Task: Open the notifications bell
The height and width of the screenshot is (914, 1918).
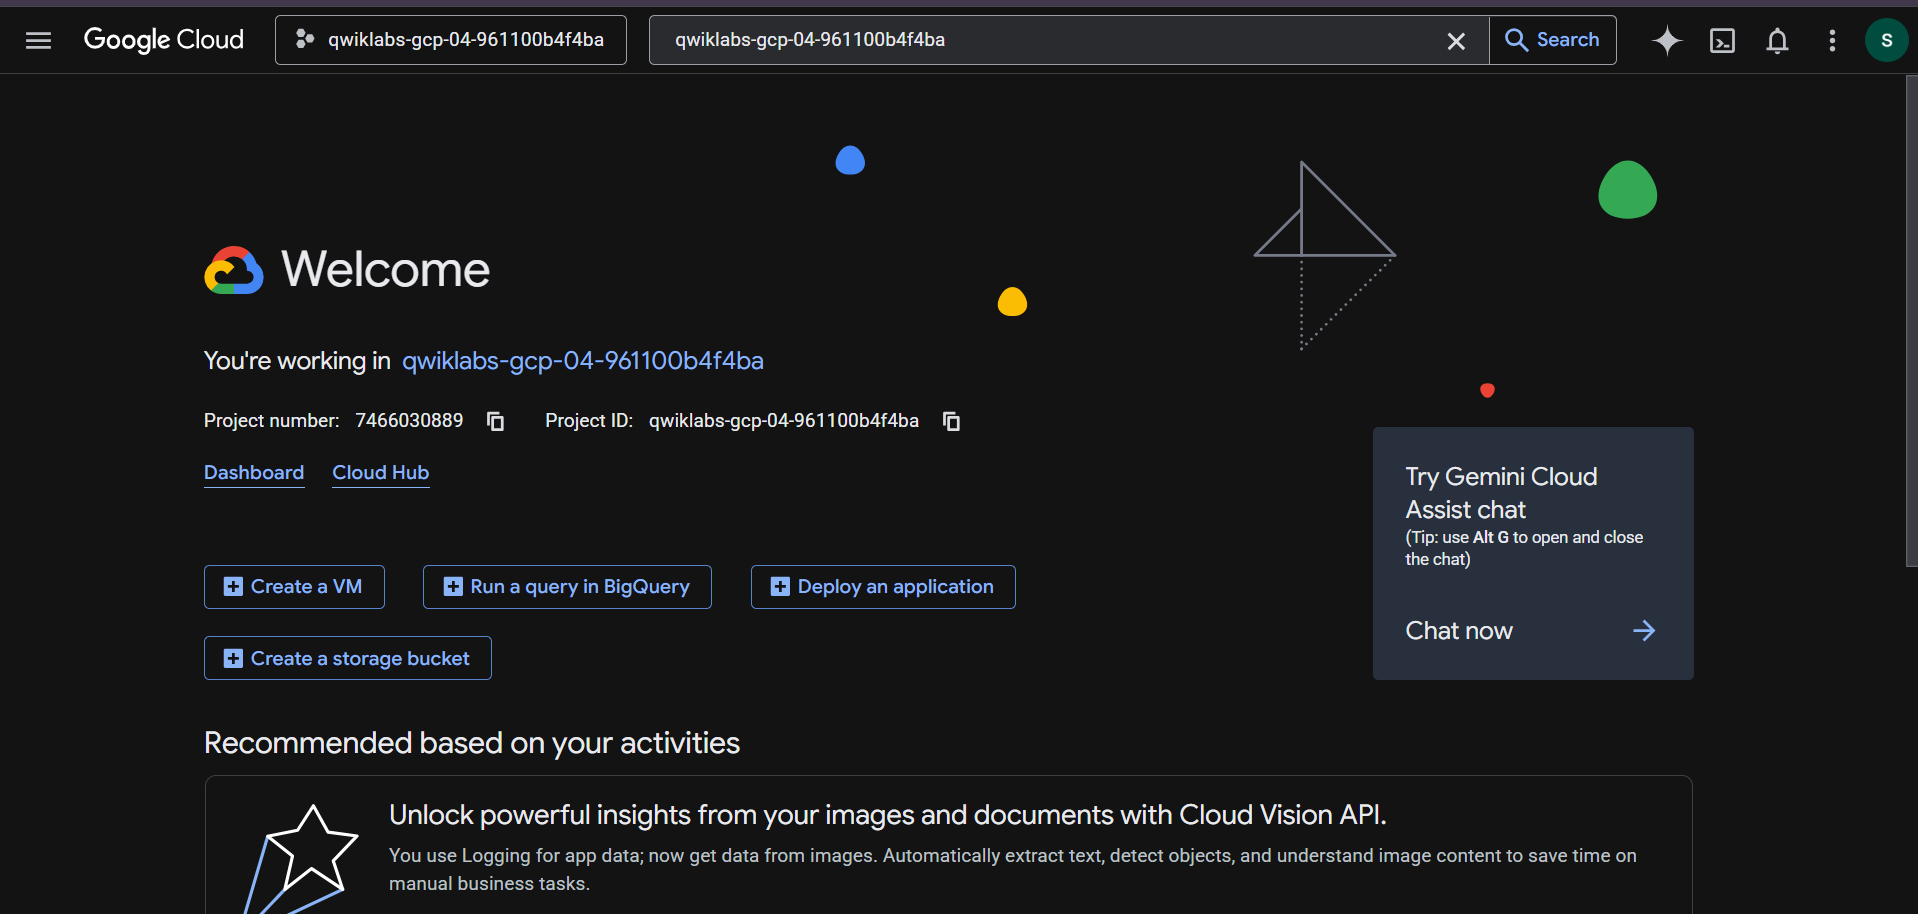Action: point(1777,40)
